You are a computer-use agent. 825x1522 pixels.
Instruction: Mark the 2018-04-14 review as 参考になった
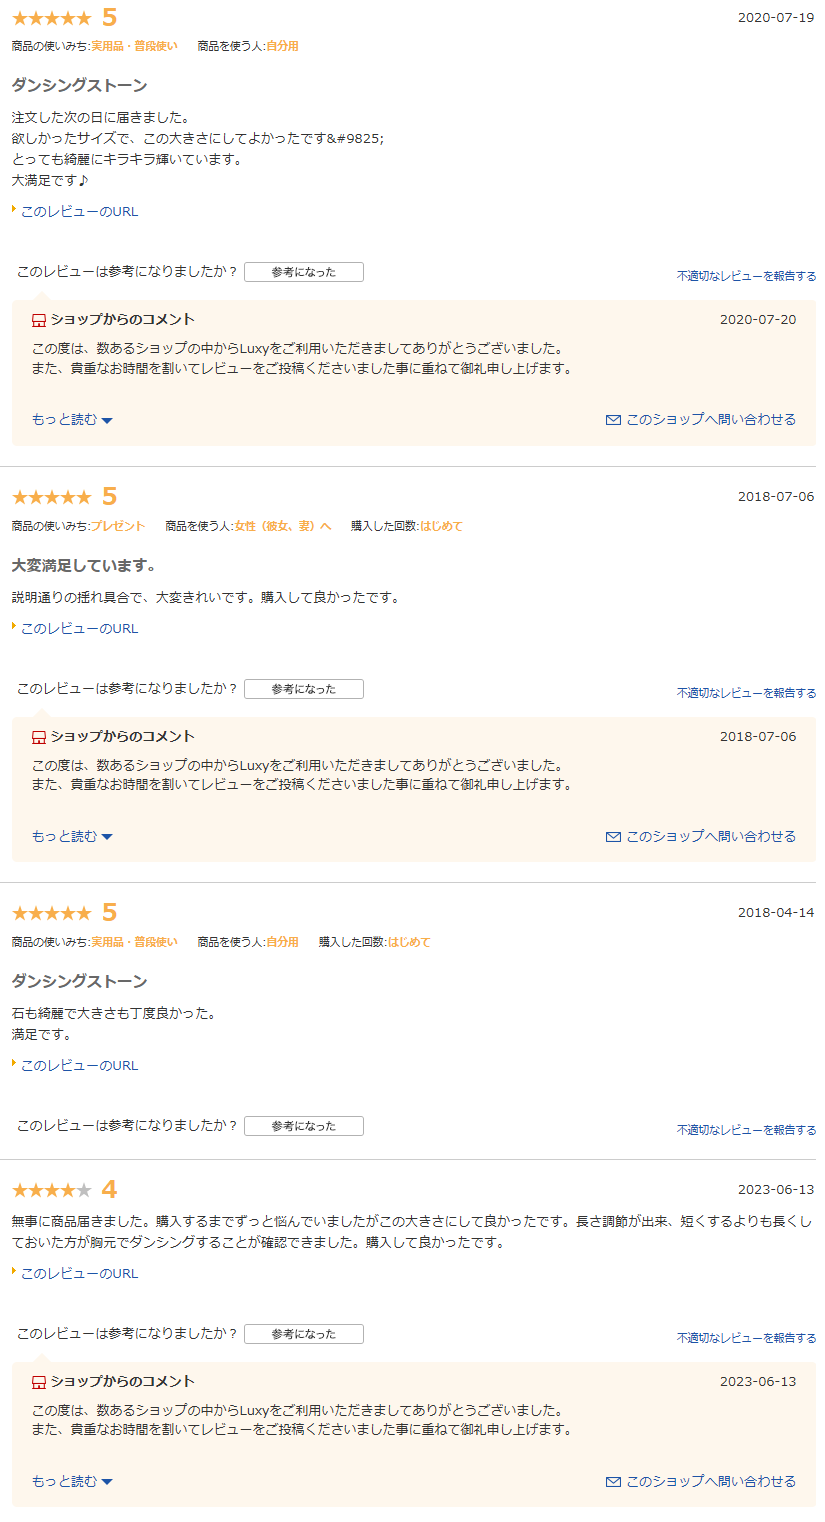point(304,1126)
